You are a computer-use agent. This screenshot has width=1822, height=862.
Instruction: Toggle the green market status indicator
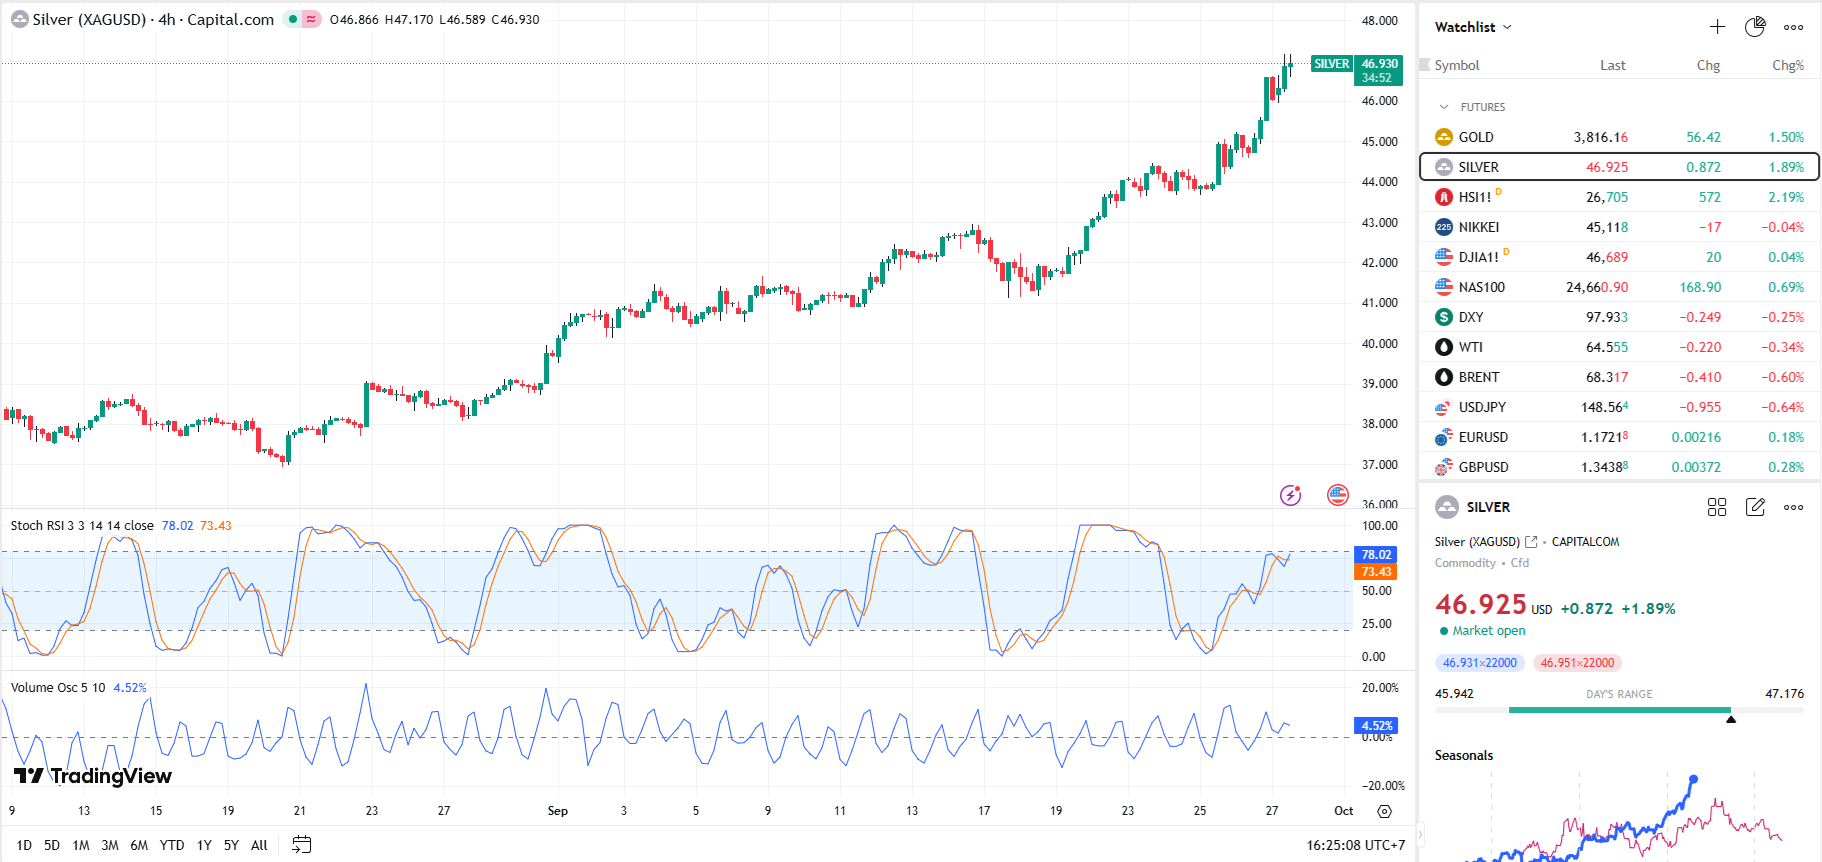coord(293,19)
